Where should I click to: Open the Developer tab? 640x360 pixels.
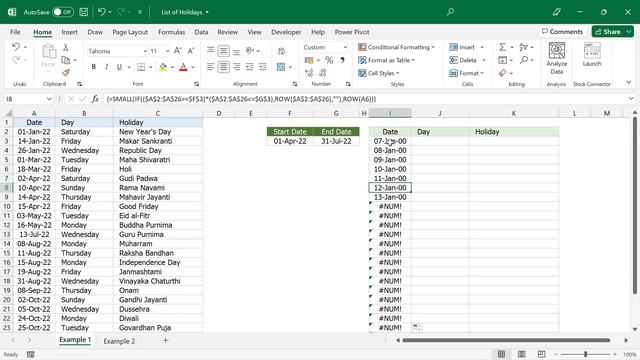286,32
